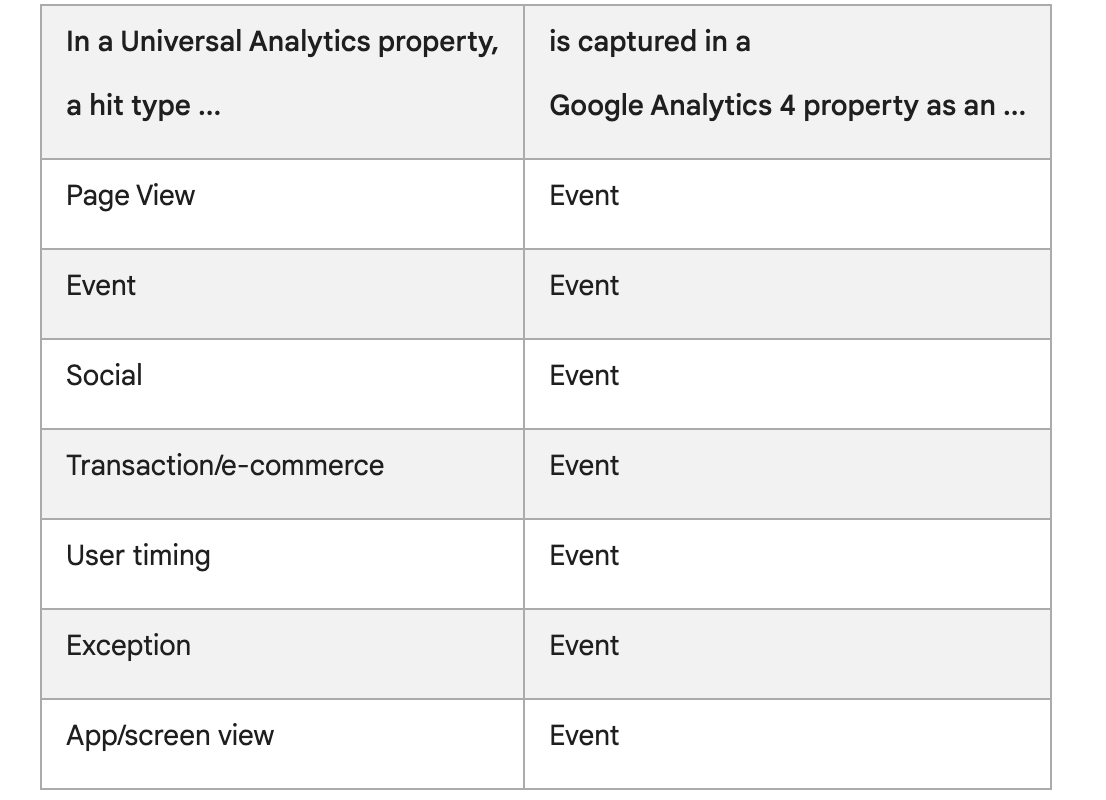Click 'Event' in the Social row
1106x800 pixels.
click(584, 376)
